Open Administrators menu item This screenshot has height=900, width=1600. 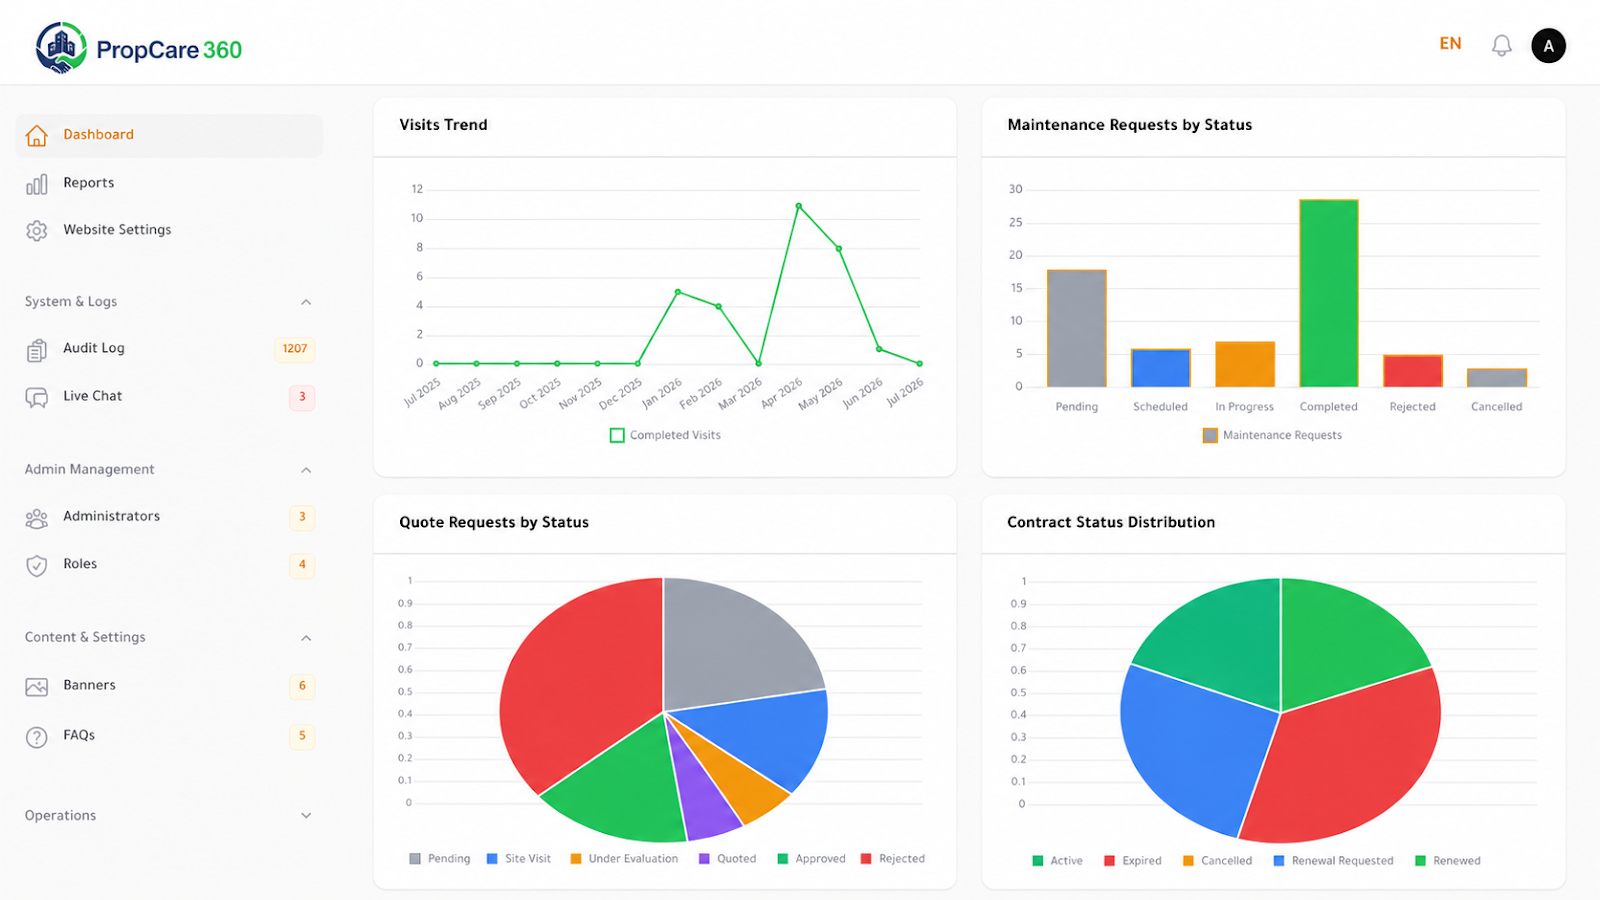169,517
